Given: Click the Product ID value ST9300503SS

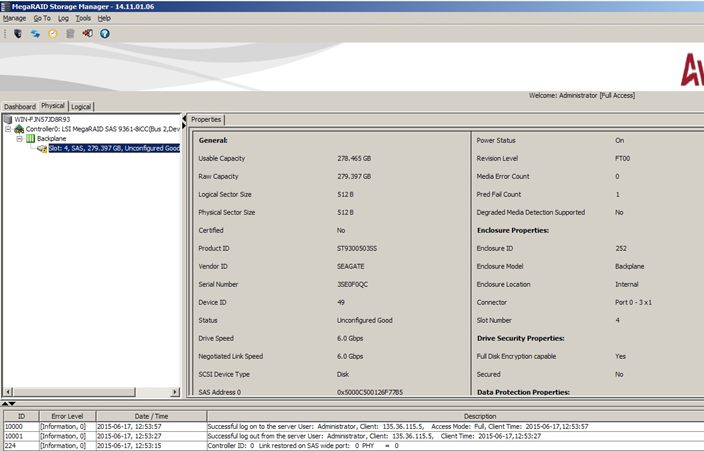Looking at the screenshot, I should coord(357,248).
